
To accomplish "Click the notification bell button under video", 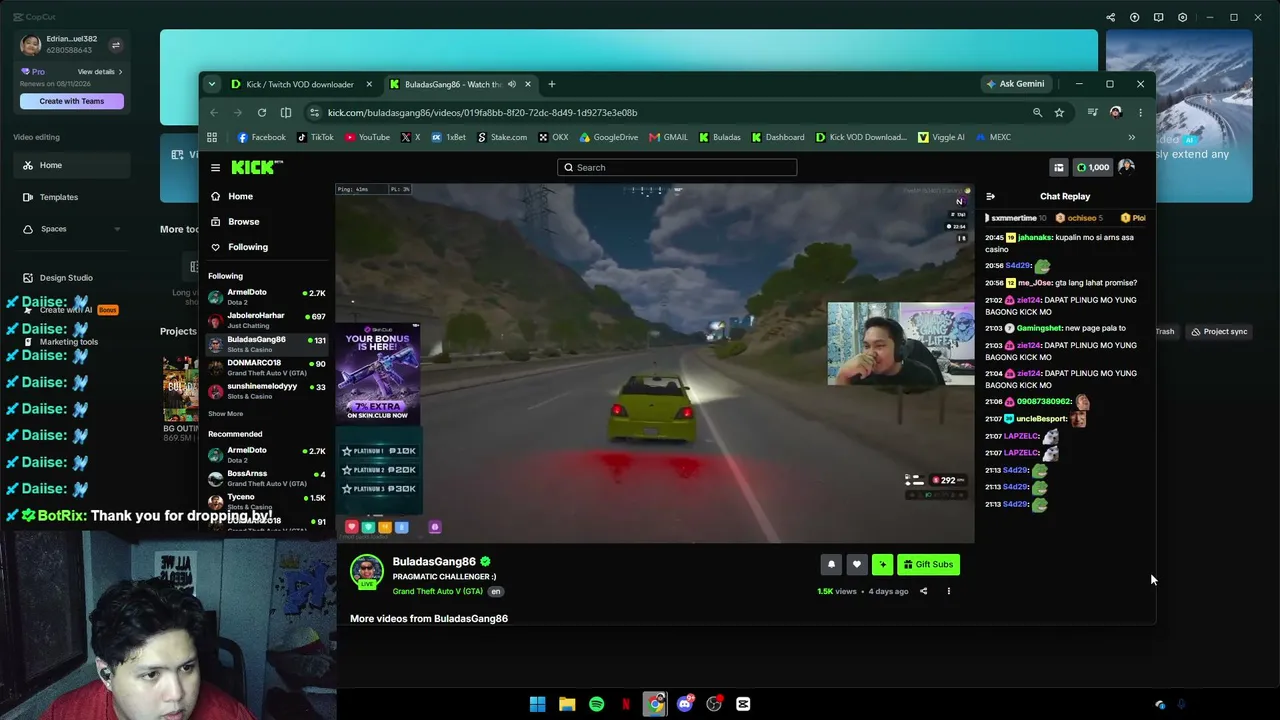I will [x=831, y=564].
